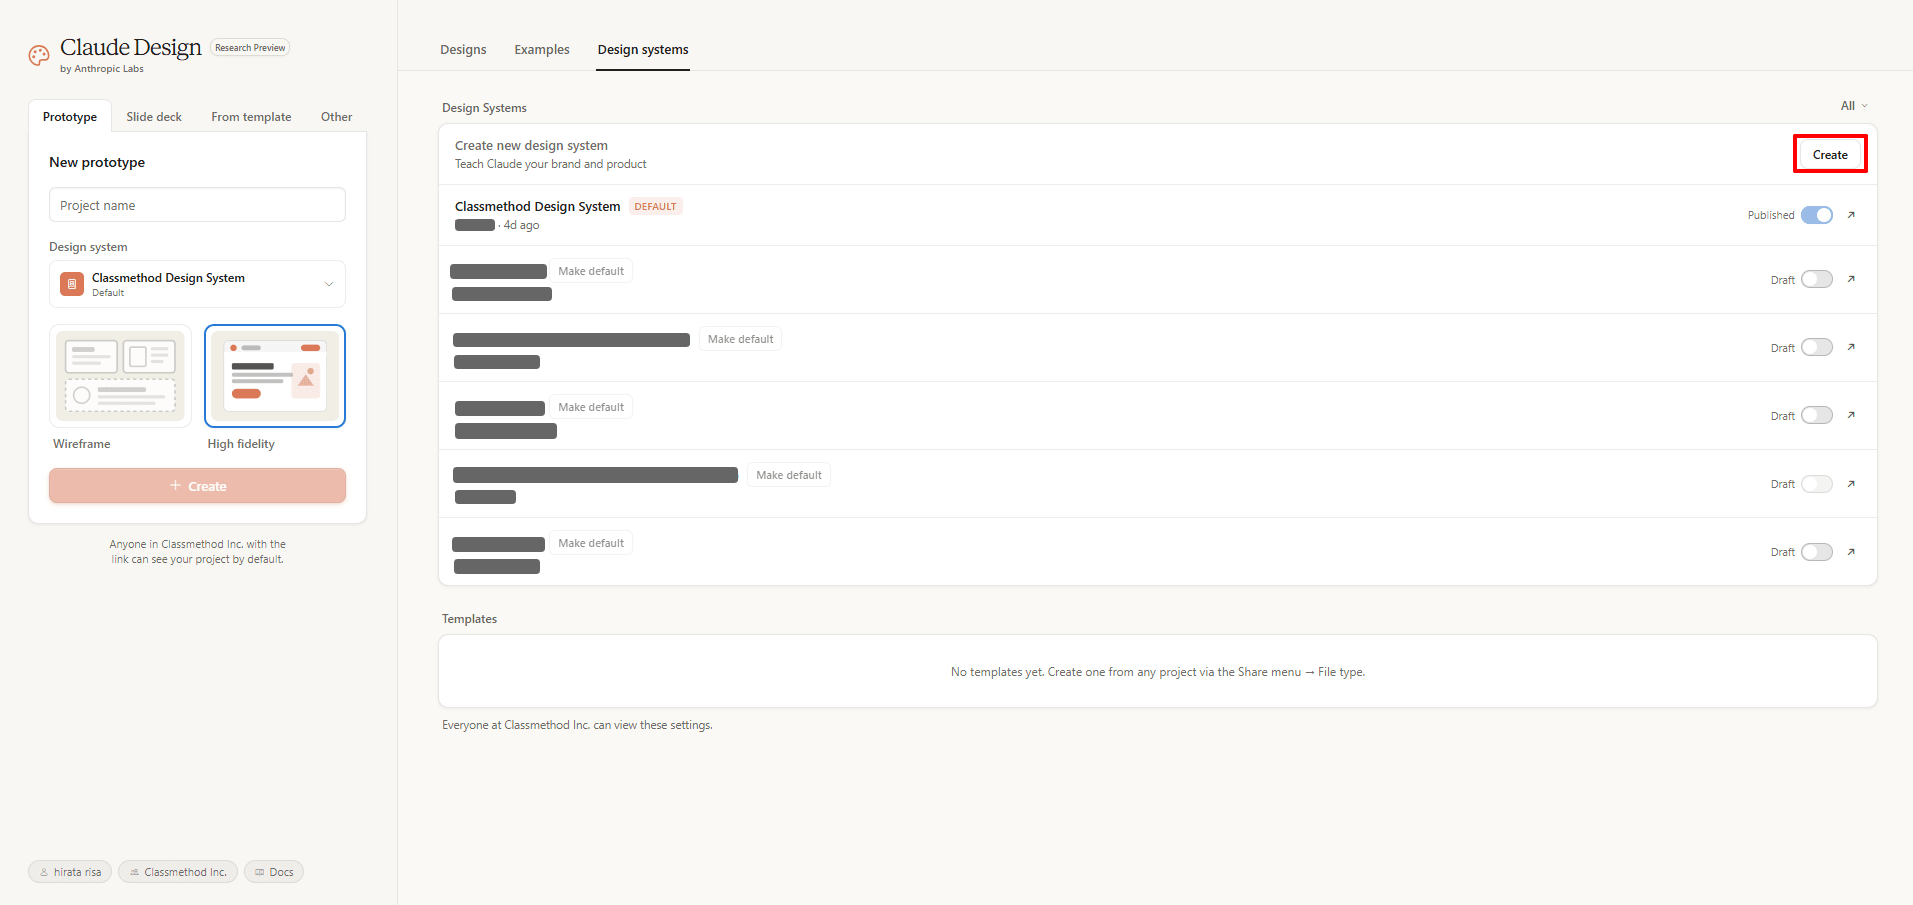Click Create for a new design system

1830,155
